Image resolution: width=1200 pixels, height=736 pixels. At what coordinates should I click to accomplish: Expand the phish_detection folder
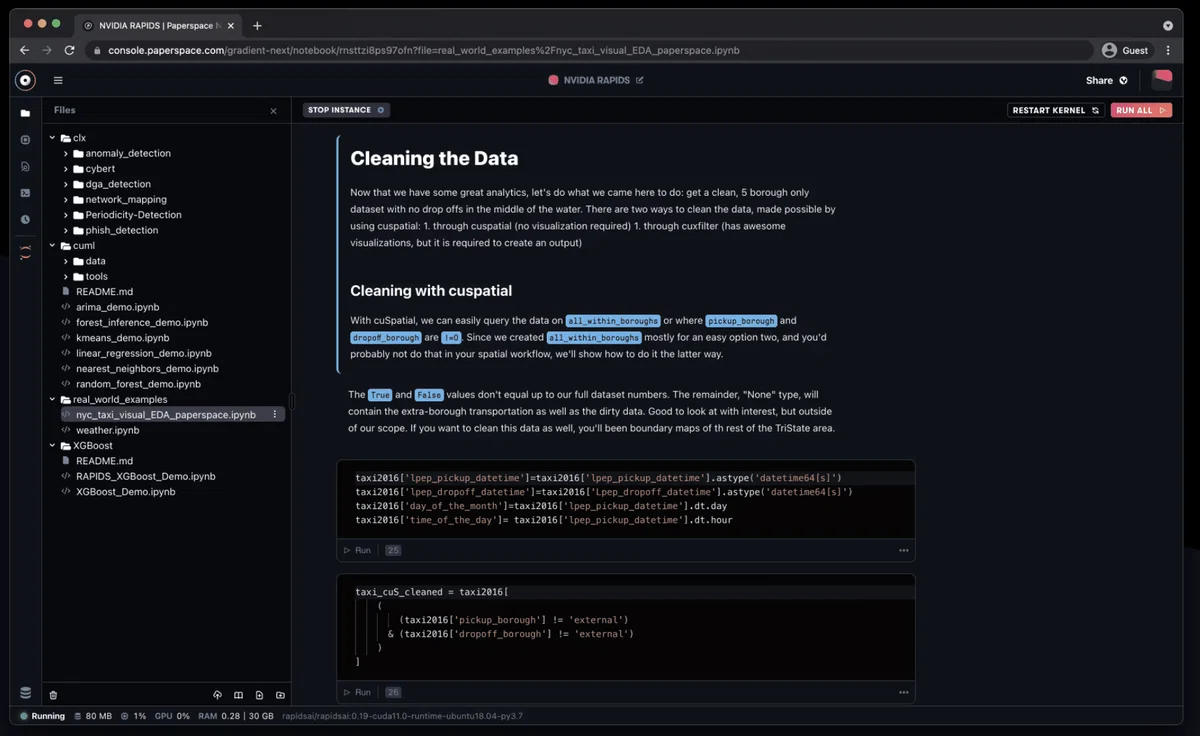(65, 230)
